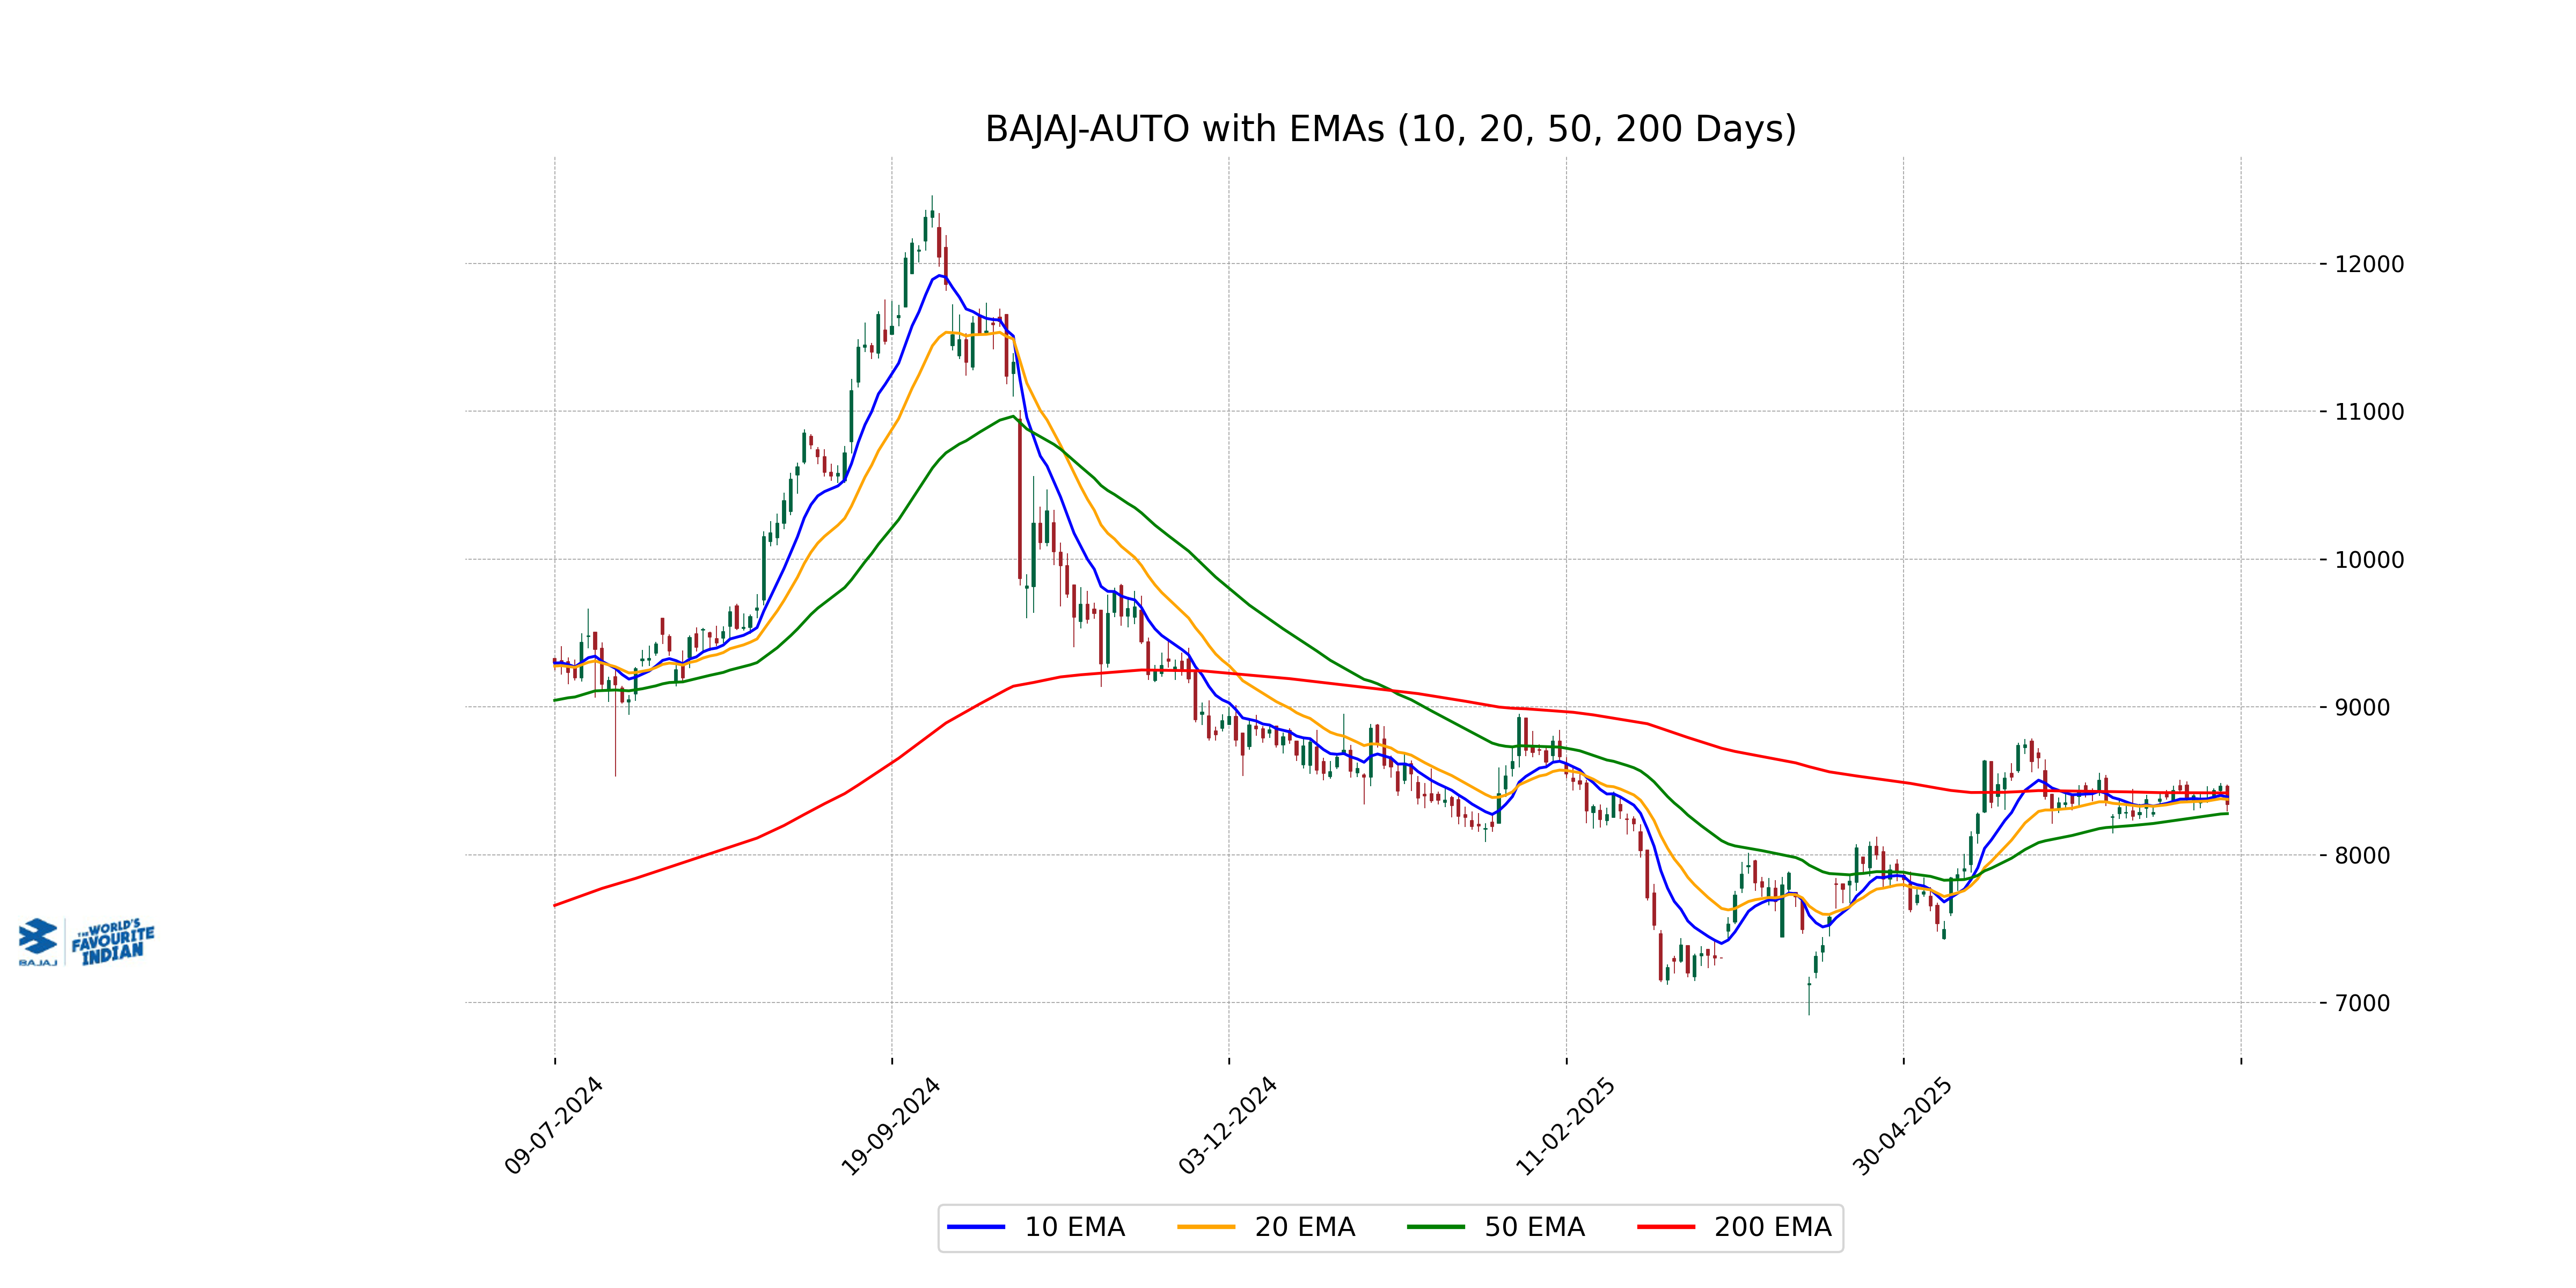The image size is (2576, 1288).
Task: Click the green 50 EMA legend line swatch
Action: (x=1436, y=1227)
